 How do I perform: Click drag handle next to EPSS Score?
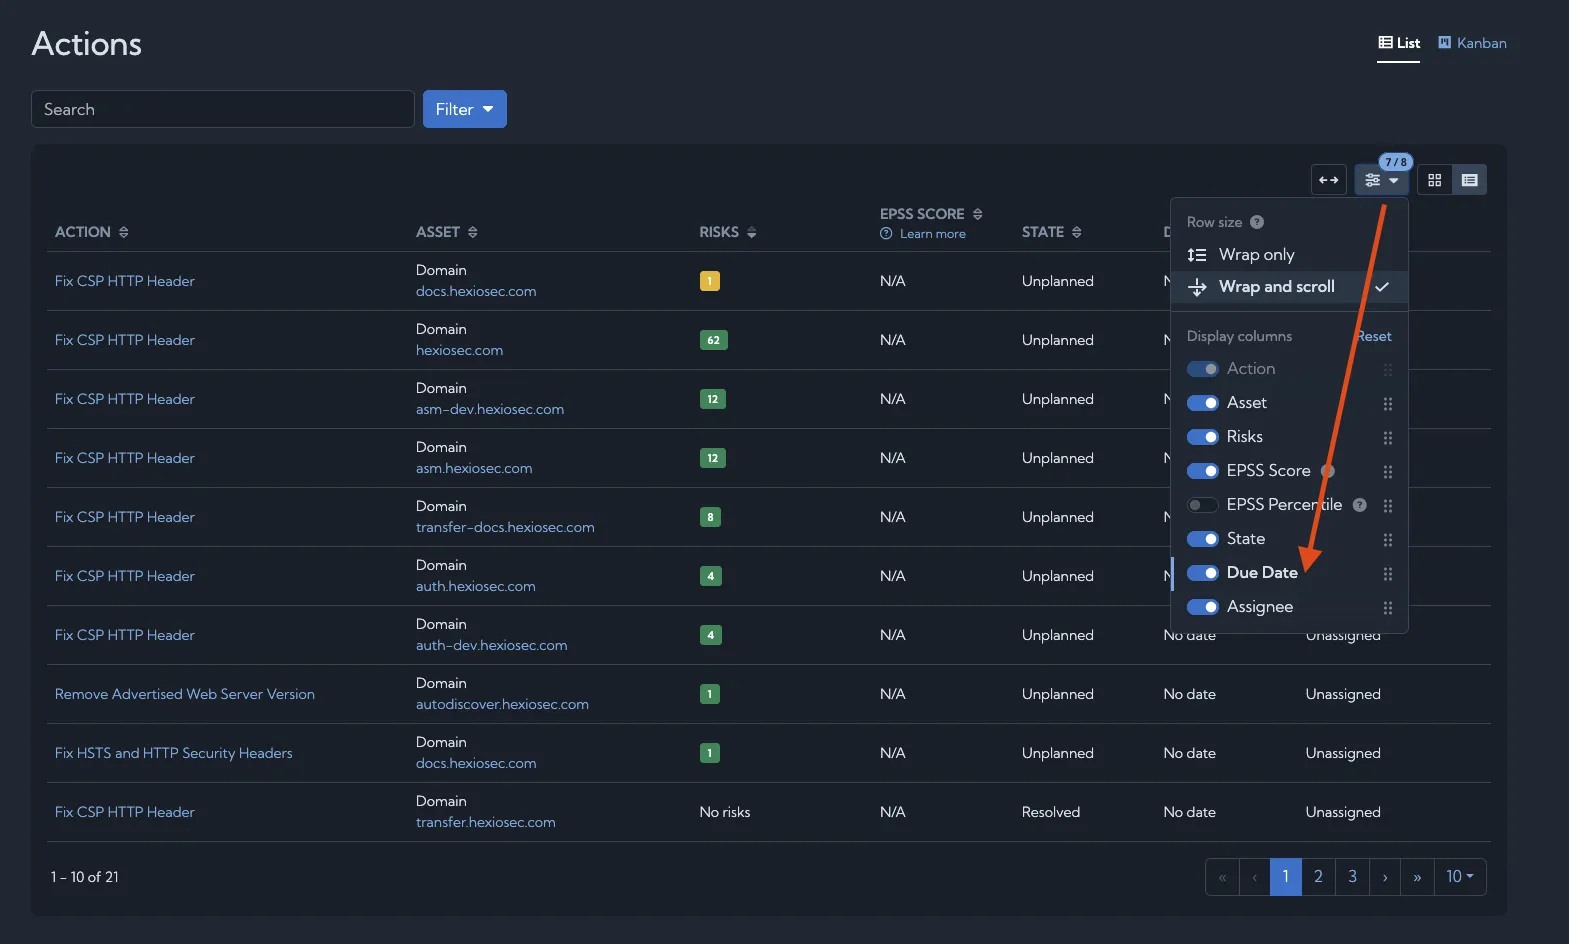pyautogui.click(x=1387, y=471)
